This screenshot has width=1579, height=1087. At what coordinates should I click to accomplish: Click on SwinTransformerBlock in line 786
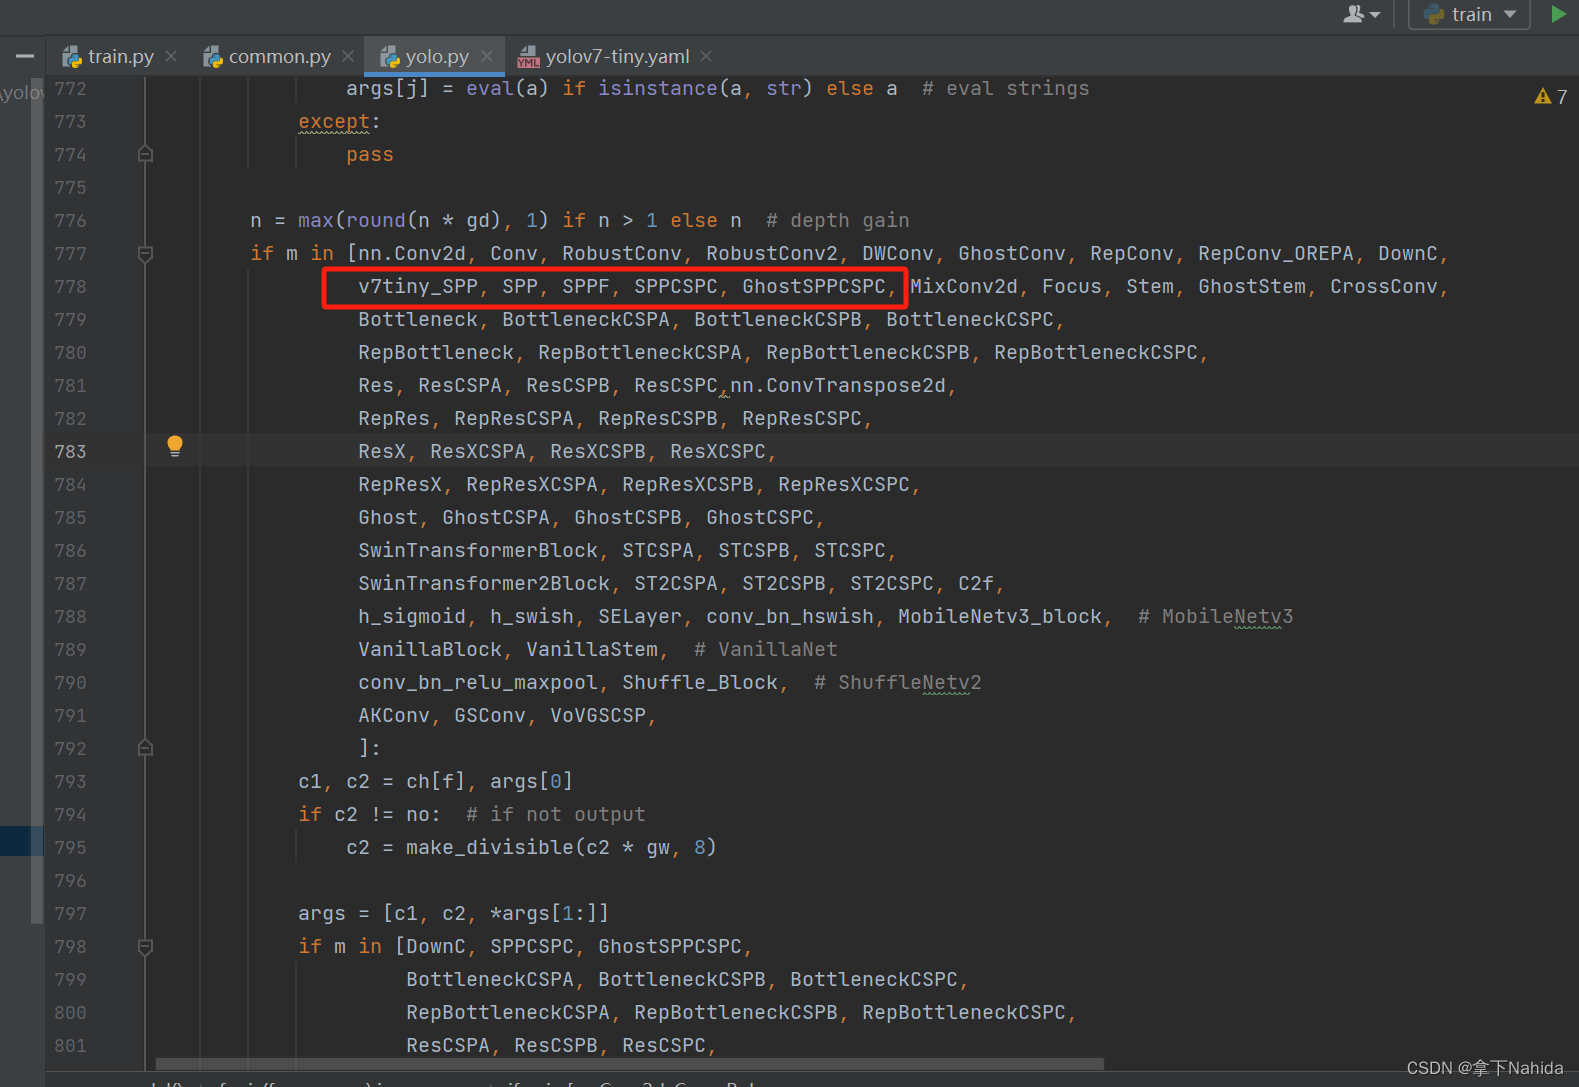pyautogui.click(x=478, y=551)
